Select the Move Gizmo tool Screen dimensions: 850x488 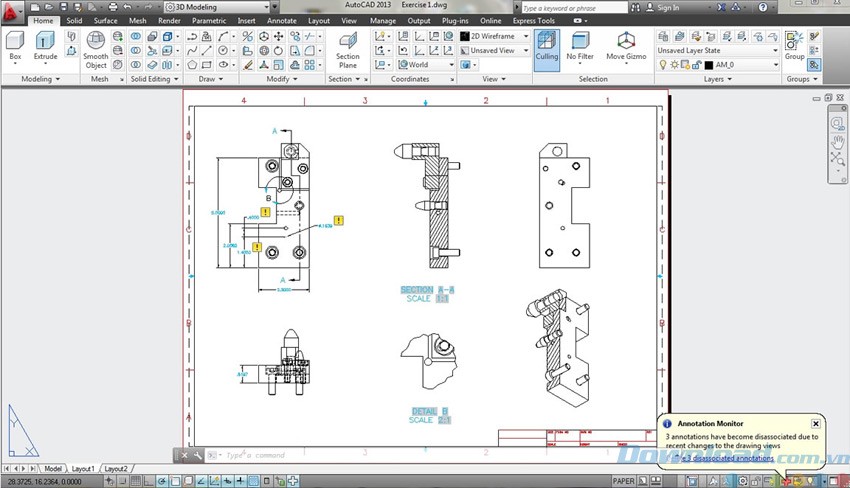point(626,46)
